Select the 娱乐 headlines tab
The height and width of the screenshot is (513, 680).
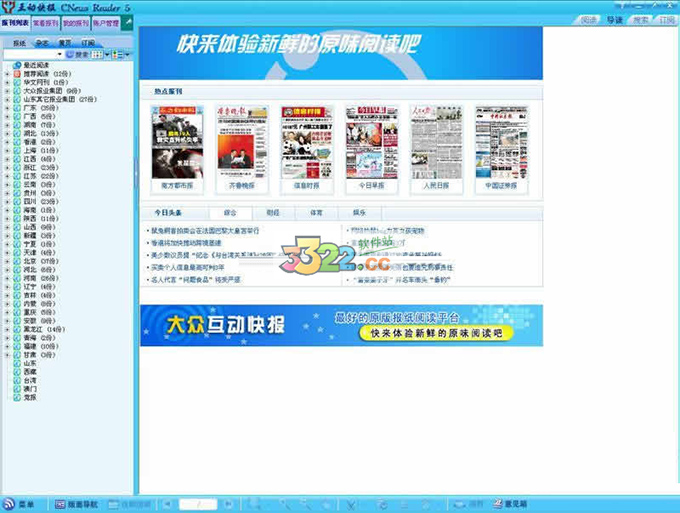pyautogui.click(x=360, y=213)
